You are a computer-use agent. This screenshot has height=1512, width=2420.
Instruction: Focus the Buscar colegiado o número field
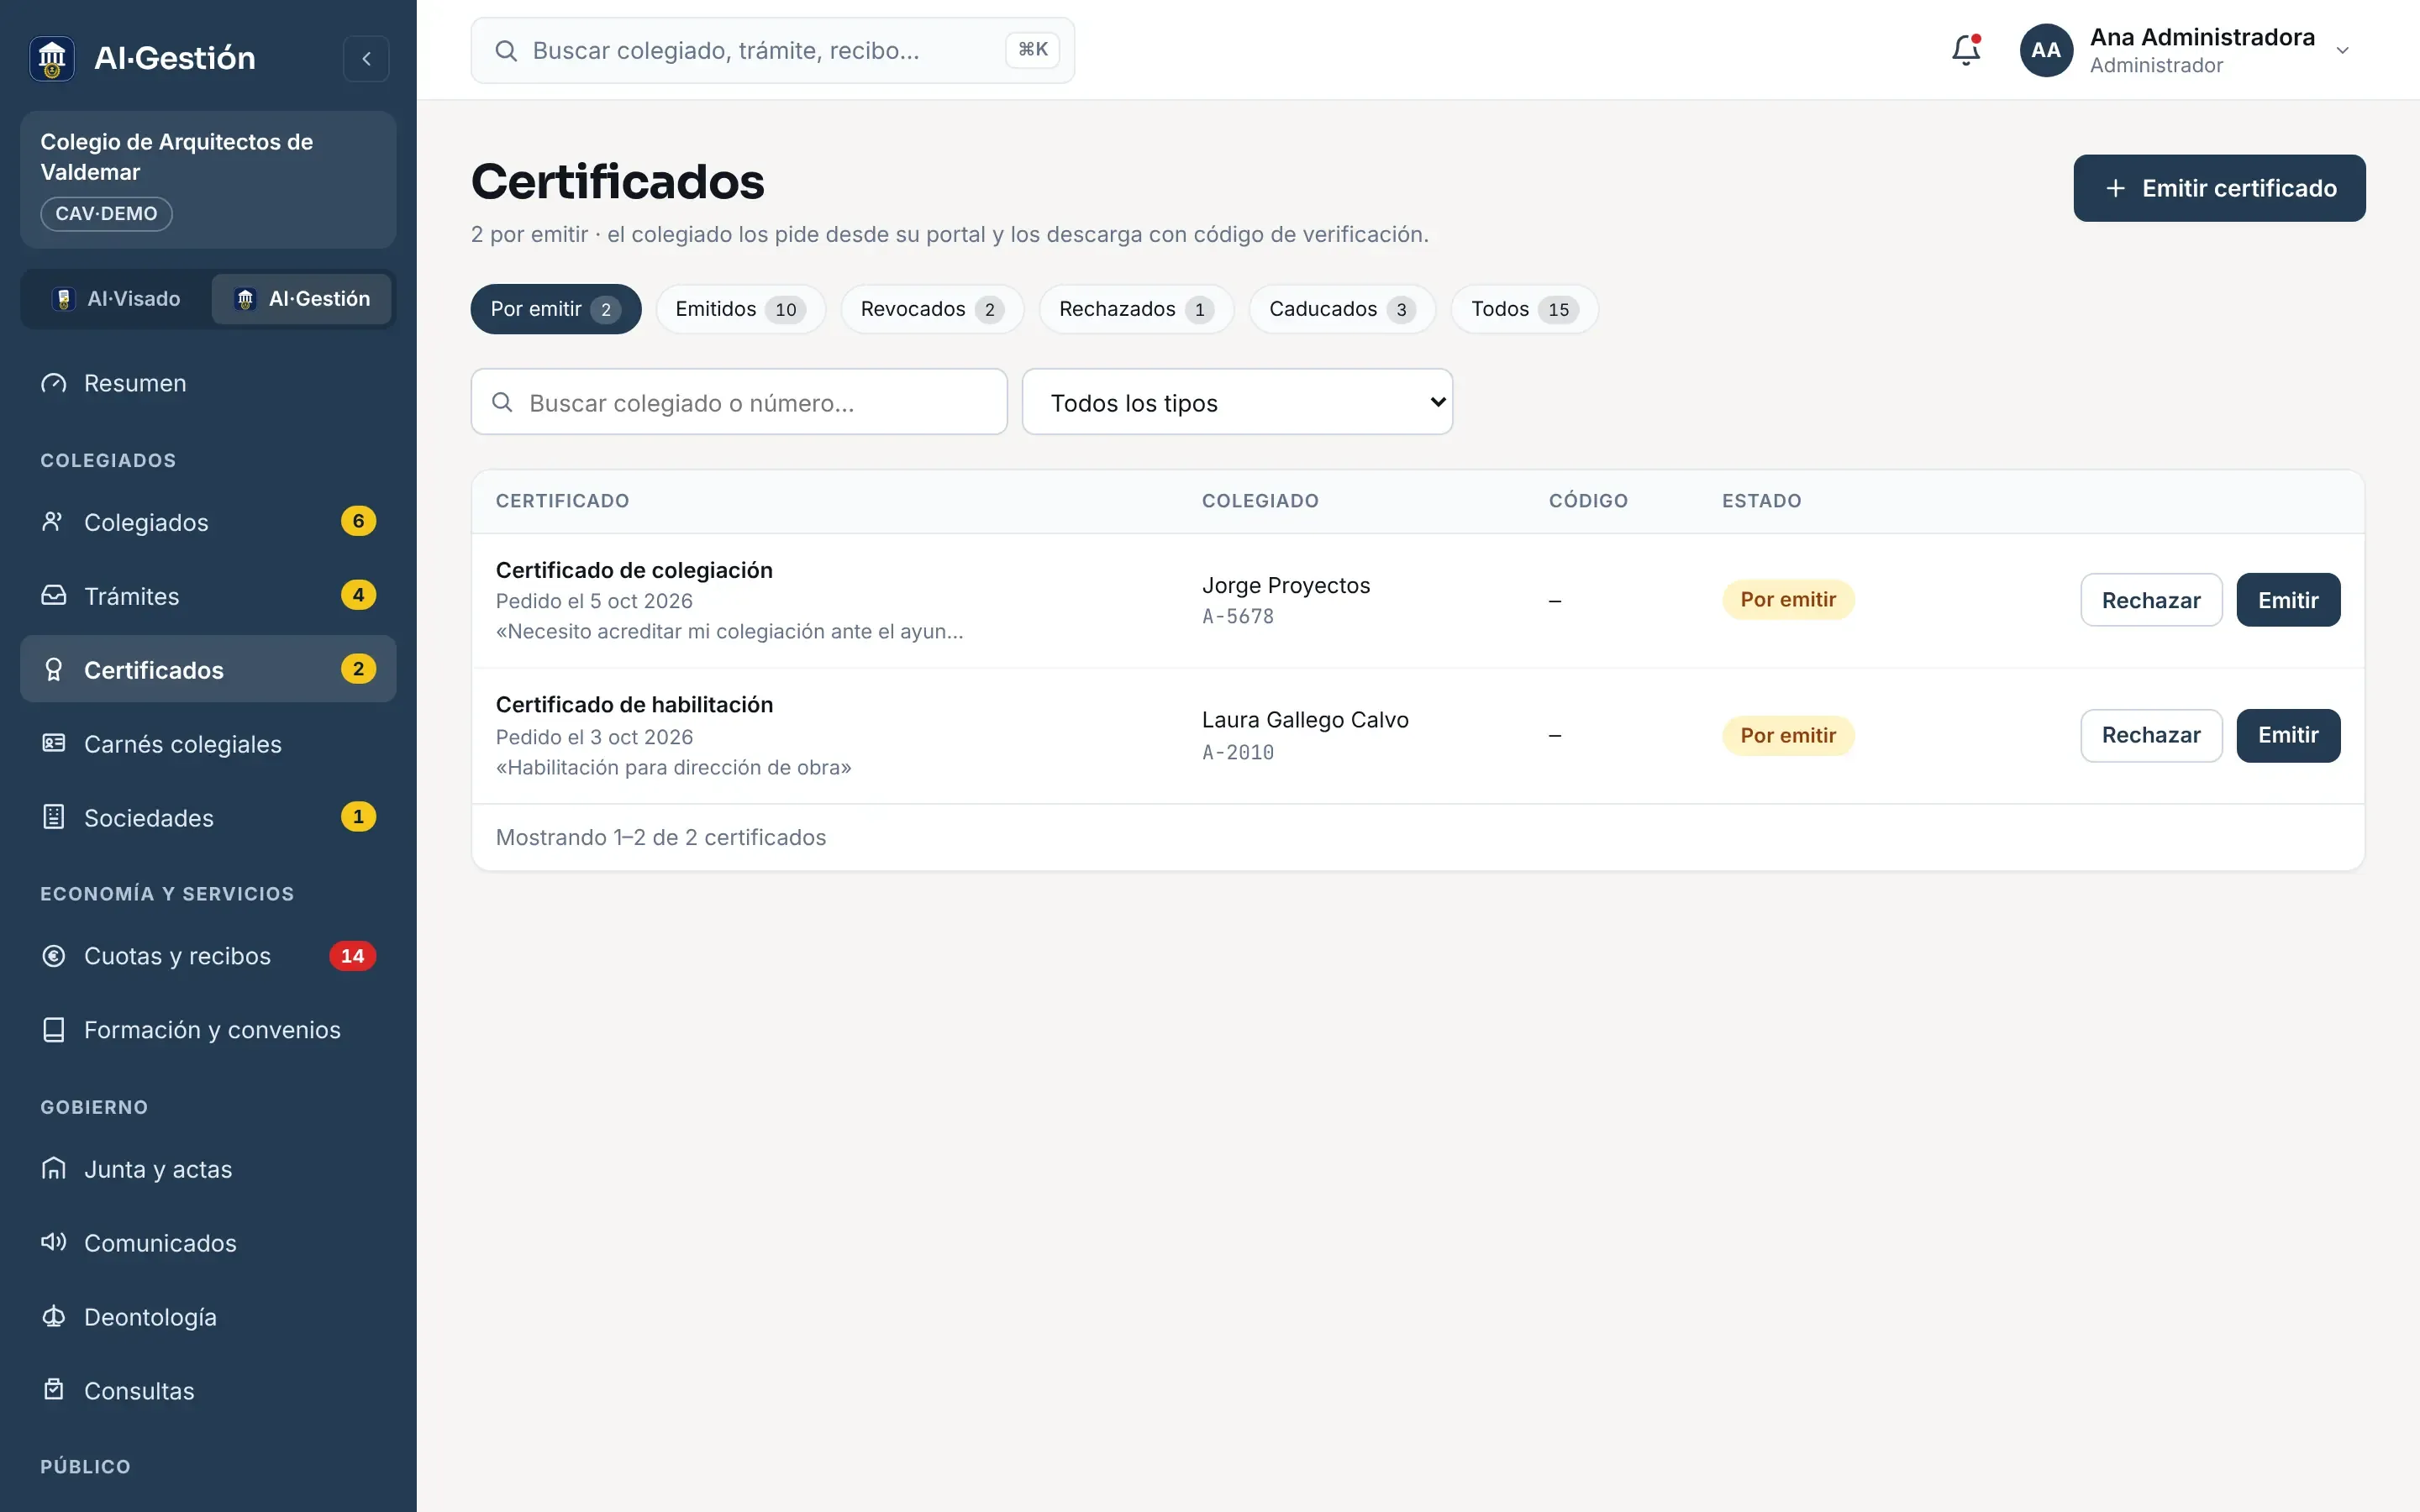coord(739,402)
